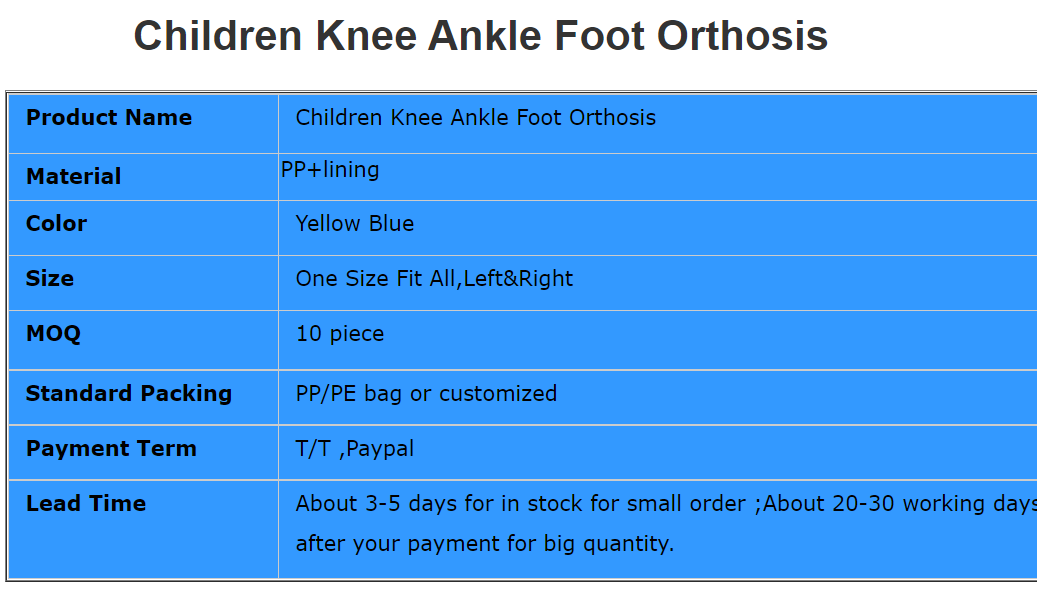
Task: Click the Children Knee Ankle Foot Orthosis heading
Action: pyautogui.click(x=480, y=37)
